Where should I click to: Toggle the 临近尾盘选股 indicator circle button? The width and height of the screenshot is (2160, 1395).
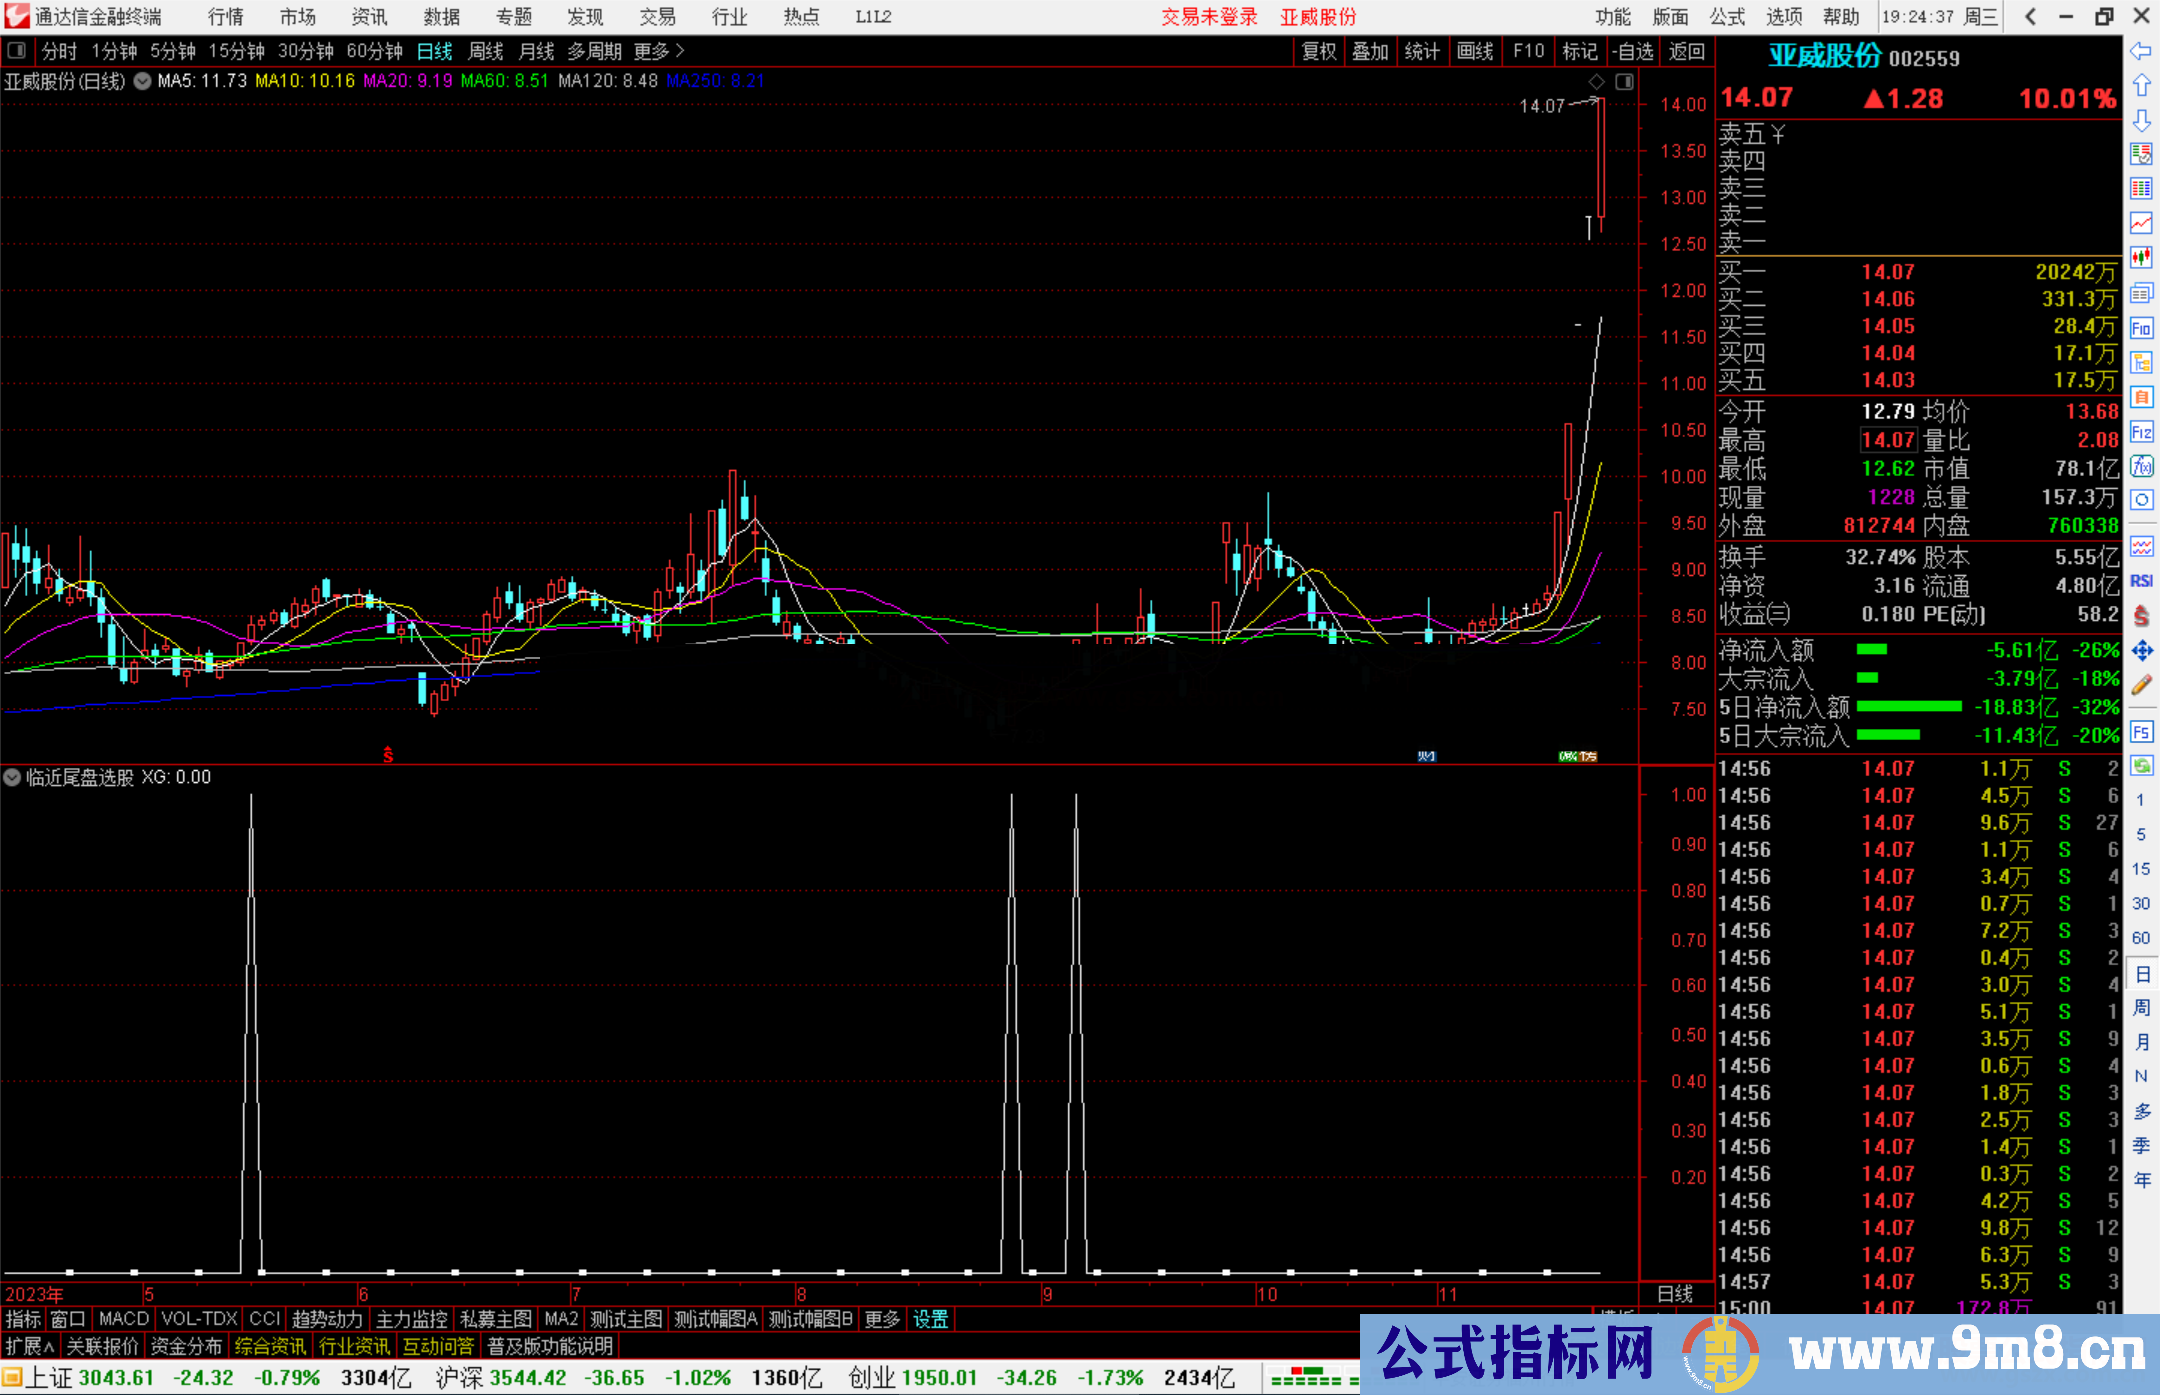pyautogui.click(x=12, y=777)
